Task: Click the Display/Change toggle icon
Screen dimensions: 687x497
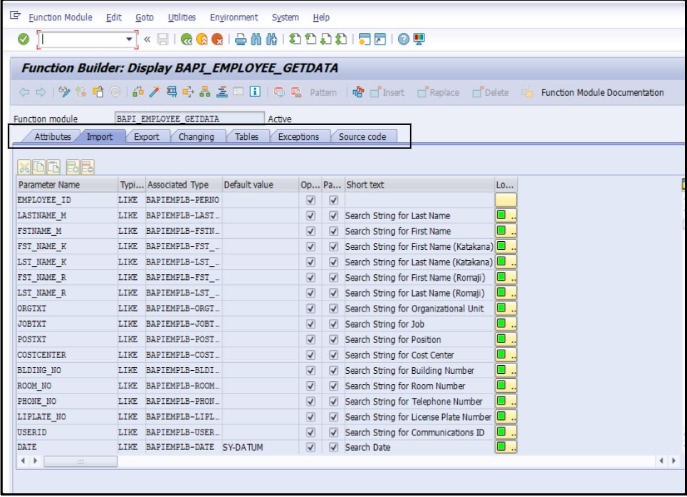Action: [x=64, y=92]
